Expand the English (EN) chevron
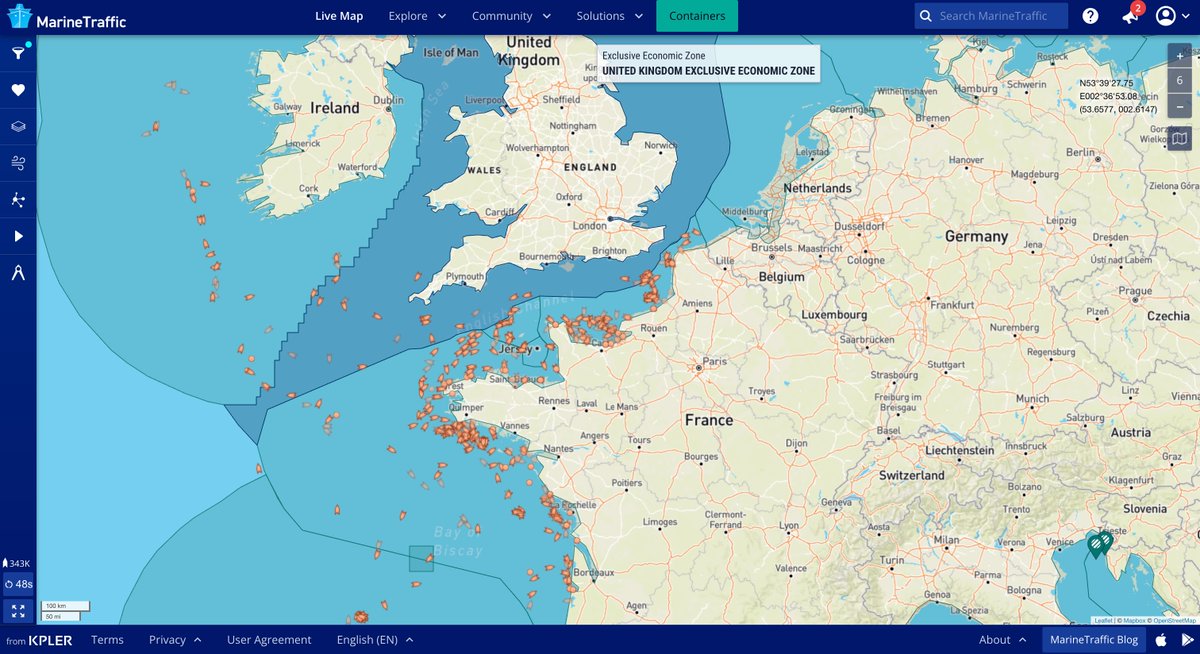The width and height of the screenshot is (1200, 654). [409, 640]
